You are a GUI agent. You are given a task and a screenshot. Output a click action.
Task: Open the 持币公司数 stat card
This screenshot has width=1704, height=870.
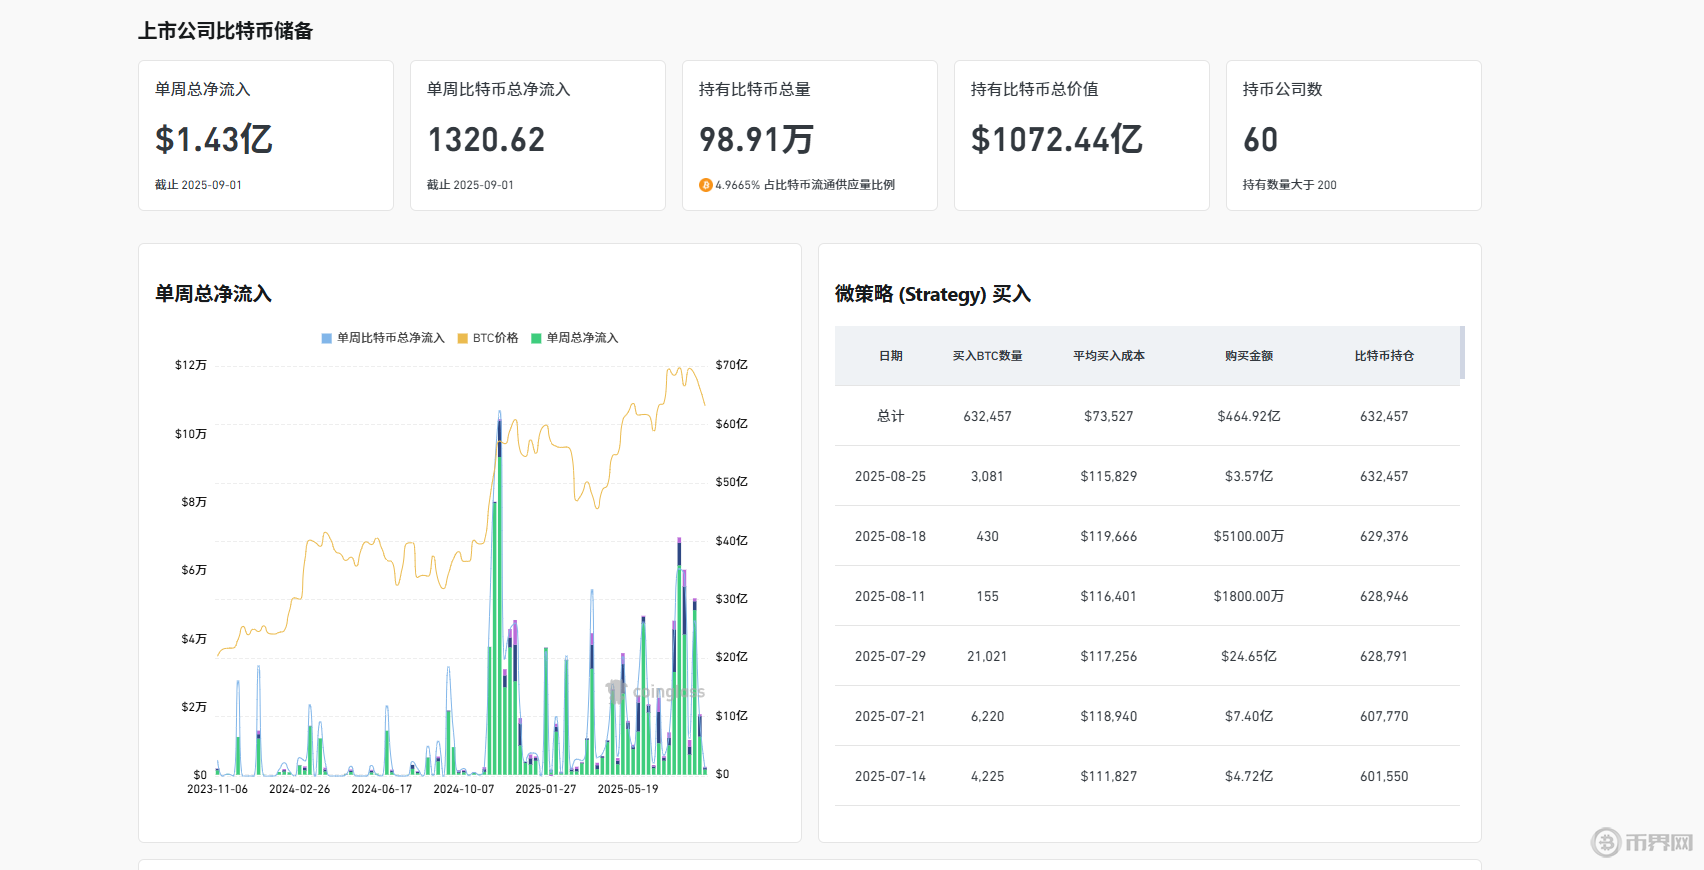tap(1353, 135)
